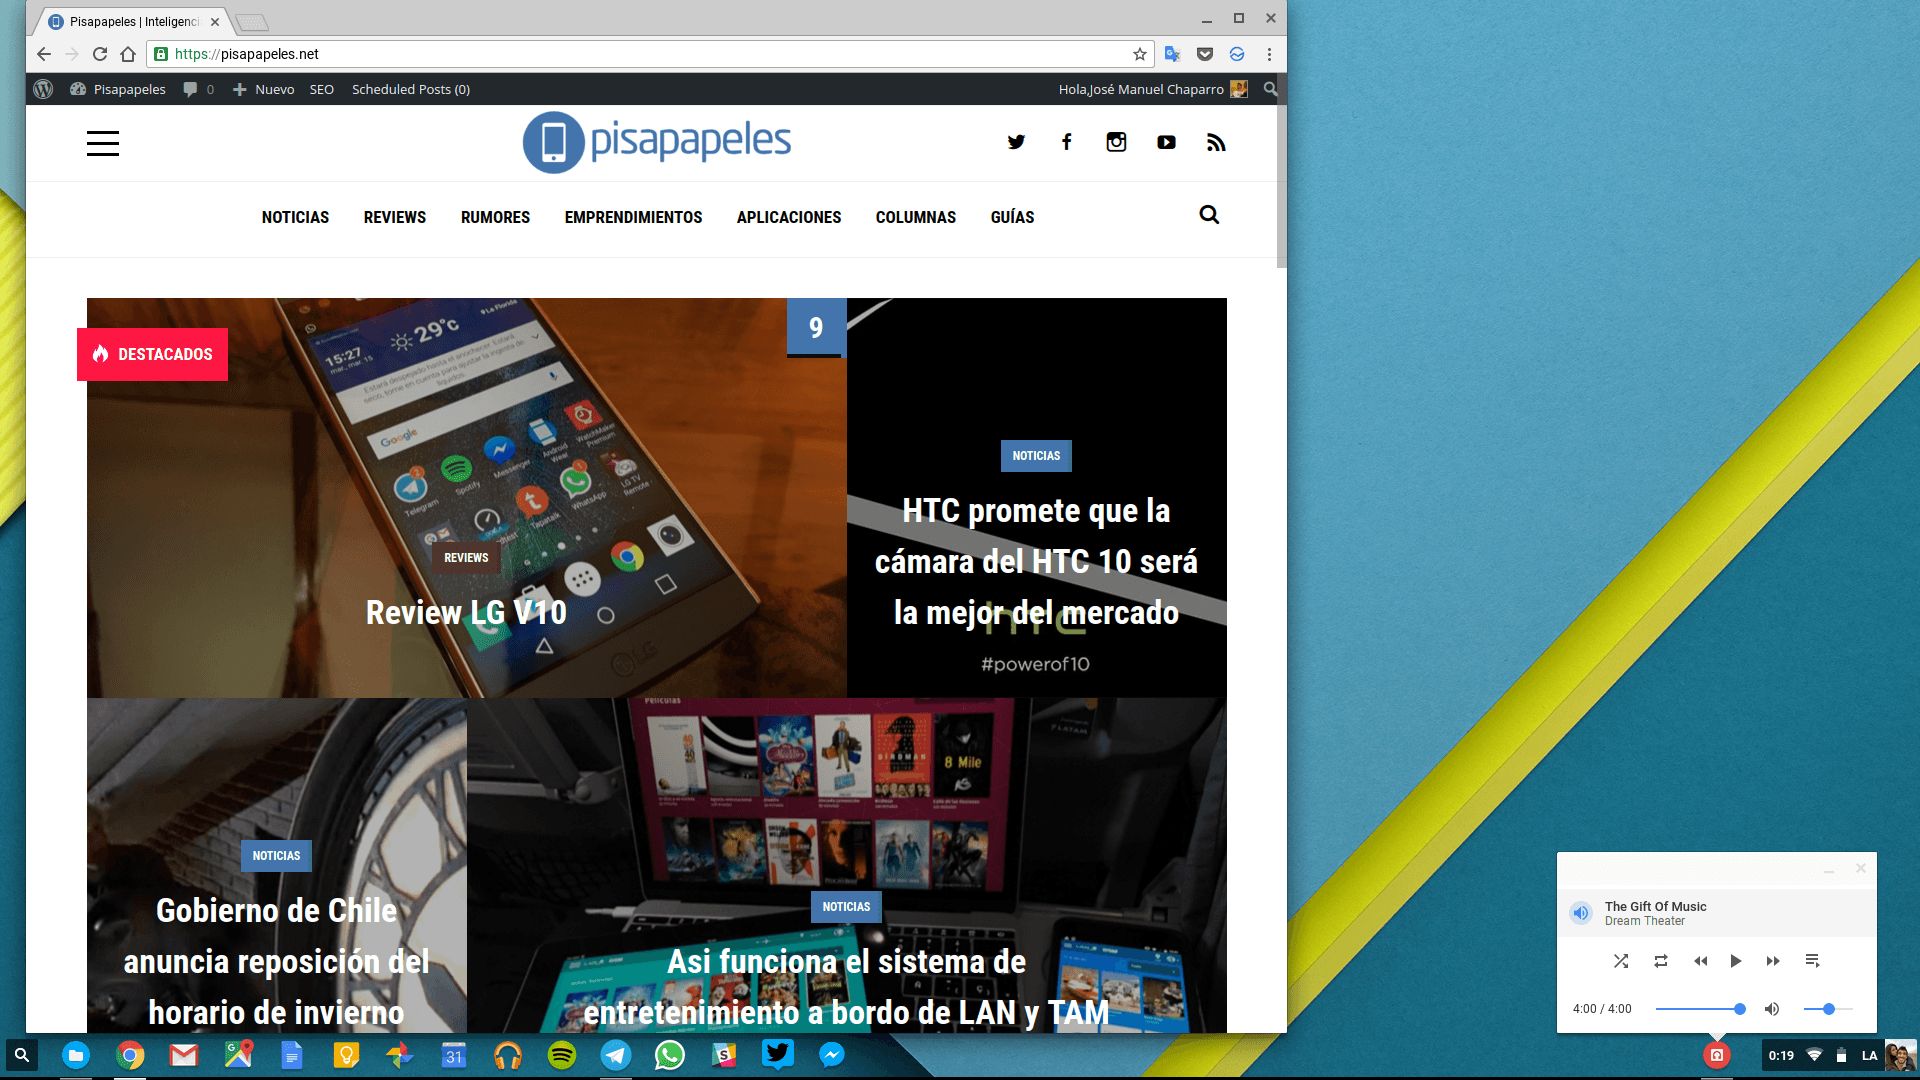
Task: Toggle repeat in music player
Action: tap(1661, 961)
